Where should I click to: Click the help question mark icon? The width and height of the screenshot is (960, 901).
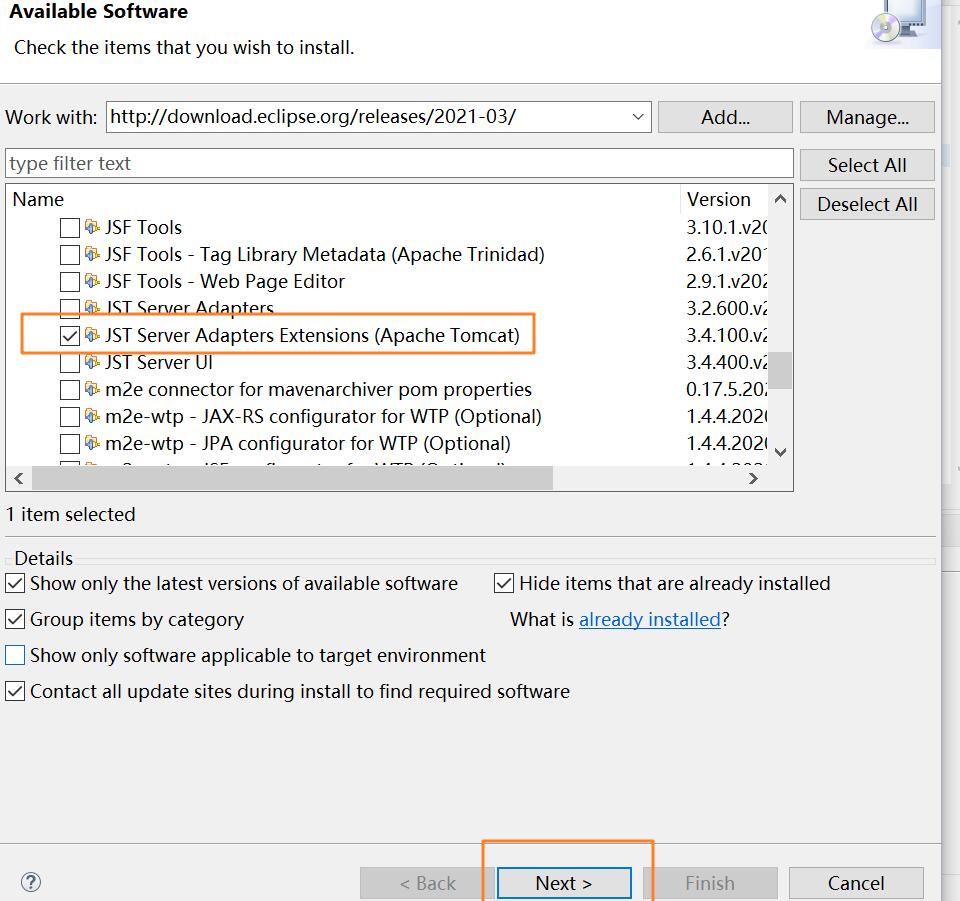coord(31,882)
